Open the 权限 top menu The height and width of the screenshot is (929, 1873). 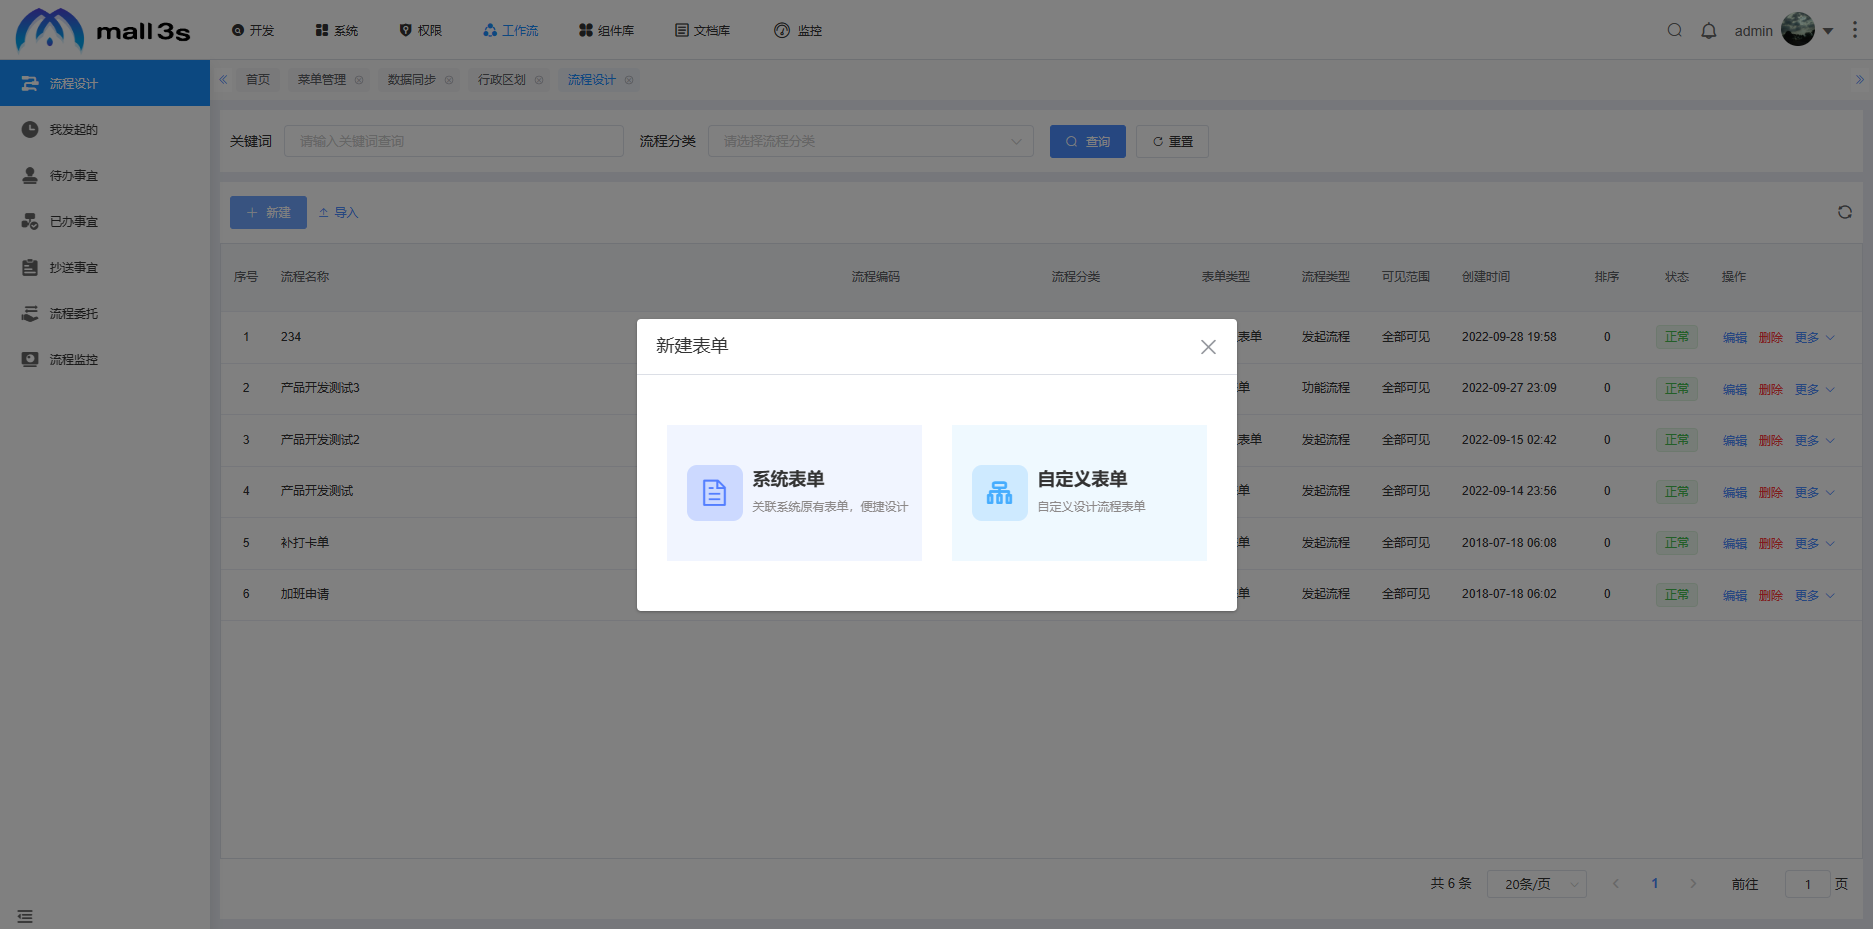tap(421, 30)
